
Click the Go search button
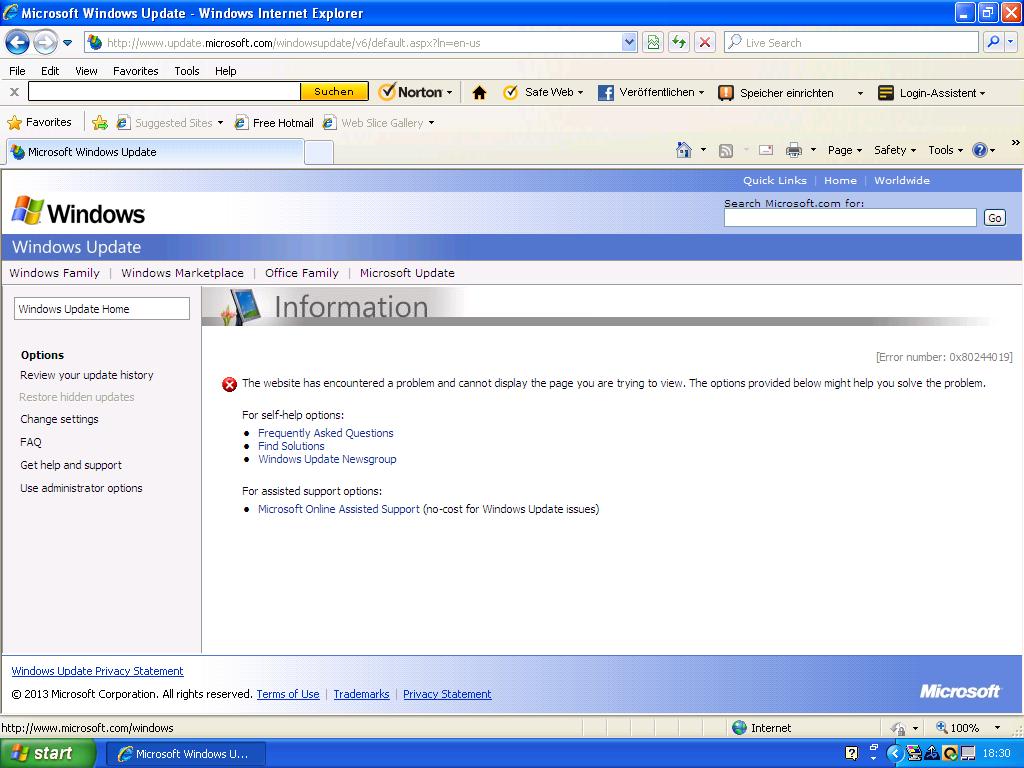pos(995,217)
